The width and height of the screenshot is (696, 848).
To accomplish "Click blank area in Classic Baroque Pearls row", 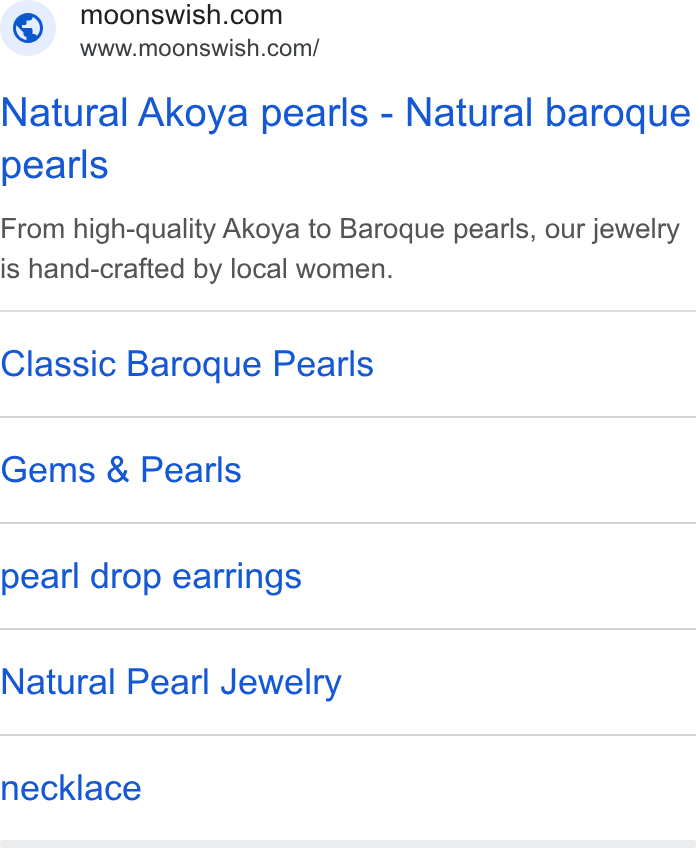I will [x=533, y=364].
